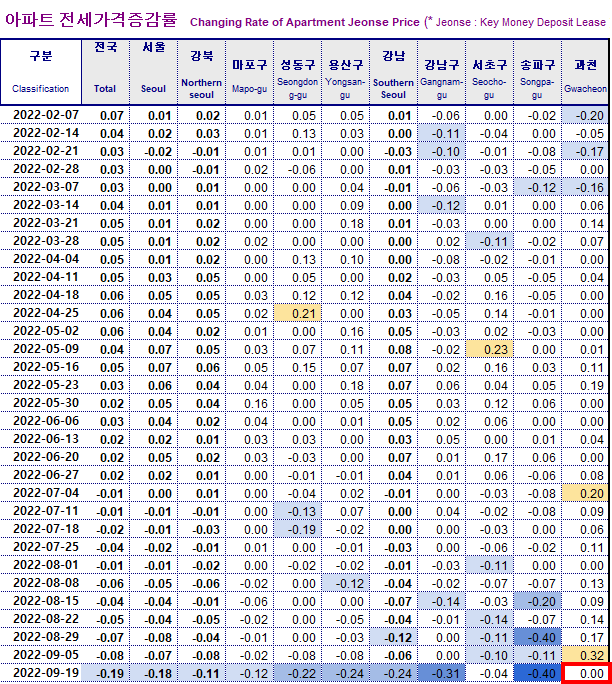Select Gangnam-gu value -0.12 for 2022-03-14
The image size is (612, 684).
[441, 205]
